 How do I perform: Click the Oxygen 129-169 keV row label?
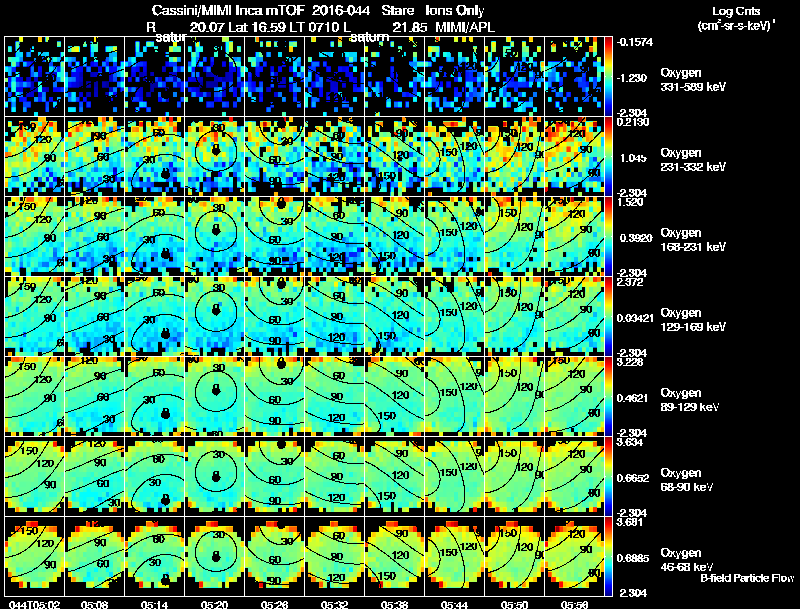(x=693, y=320)
